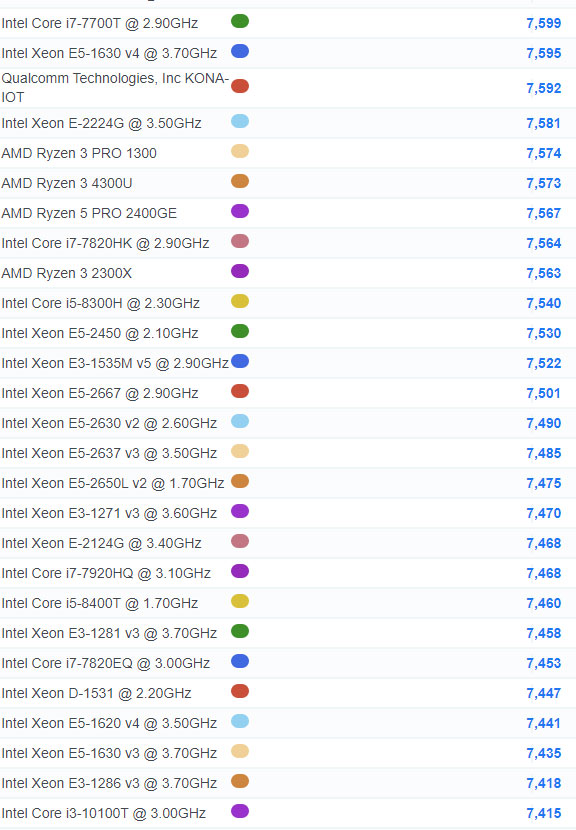Screen dimensions: 576x830
Task: Click the 7,540 score value
Action: pos(544,303)
